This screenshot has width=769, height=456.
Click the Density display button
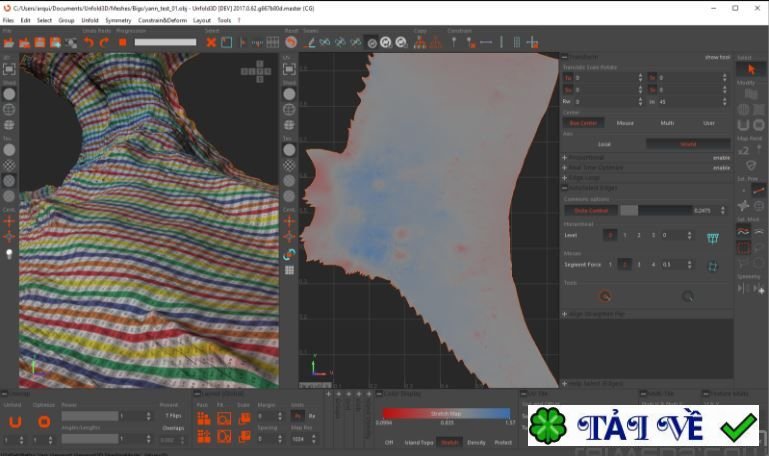[476, 441]
